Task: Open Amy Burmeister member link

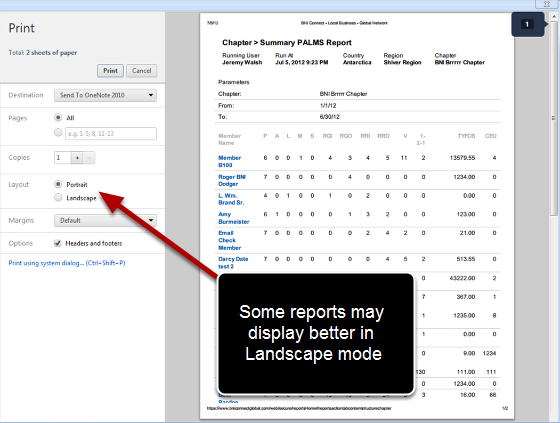Action: click(x=234, y=218)
